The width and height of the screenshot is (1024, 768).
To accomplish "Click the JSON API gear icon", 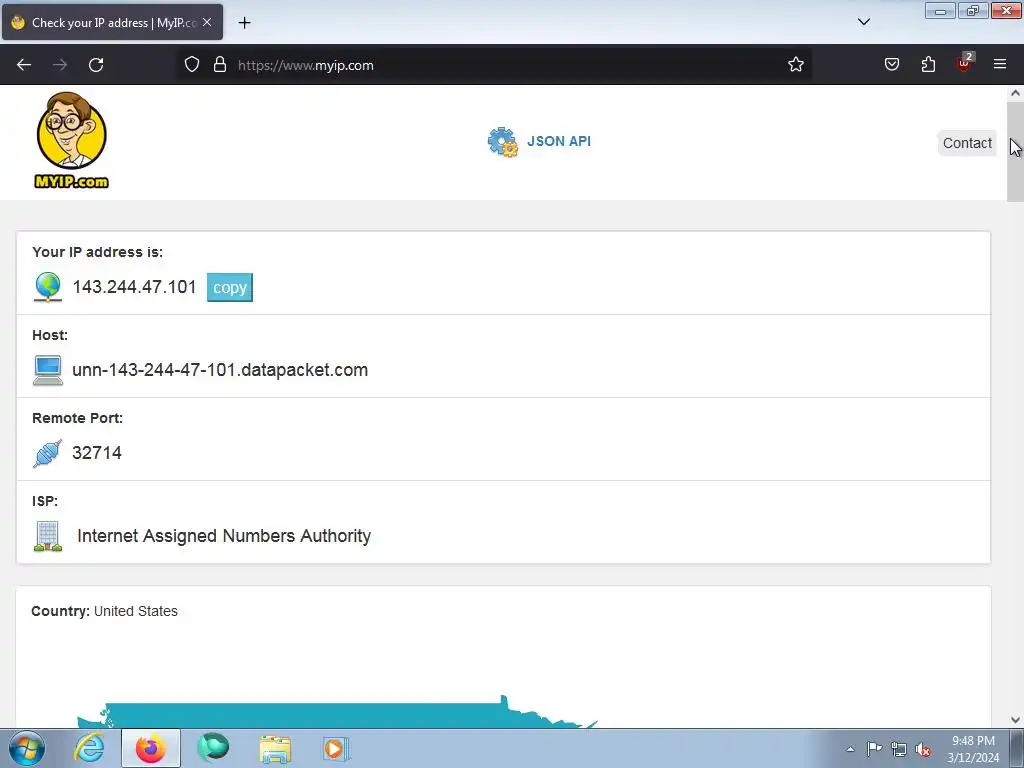I will point(502,142).
